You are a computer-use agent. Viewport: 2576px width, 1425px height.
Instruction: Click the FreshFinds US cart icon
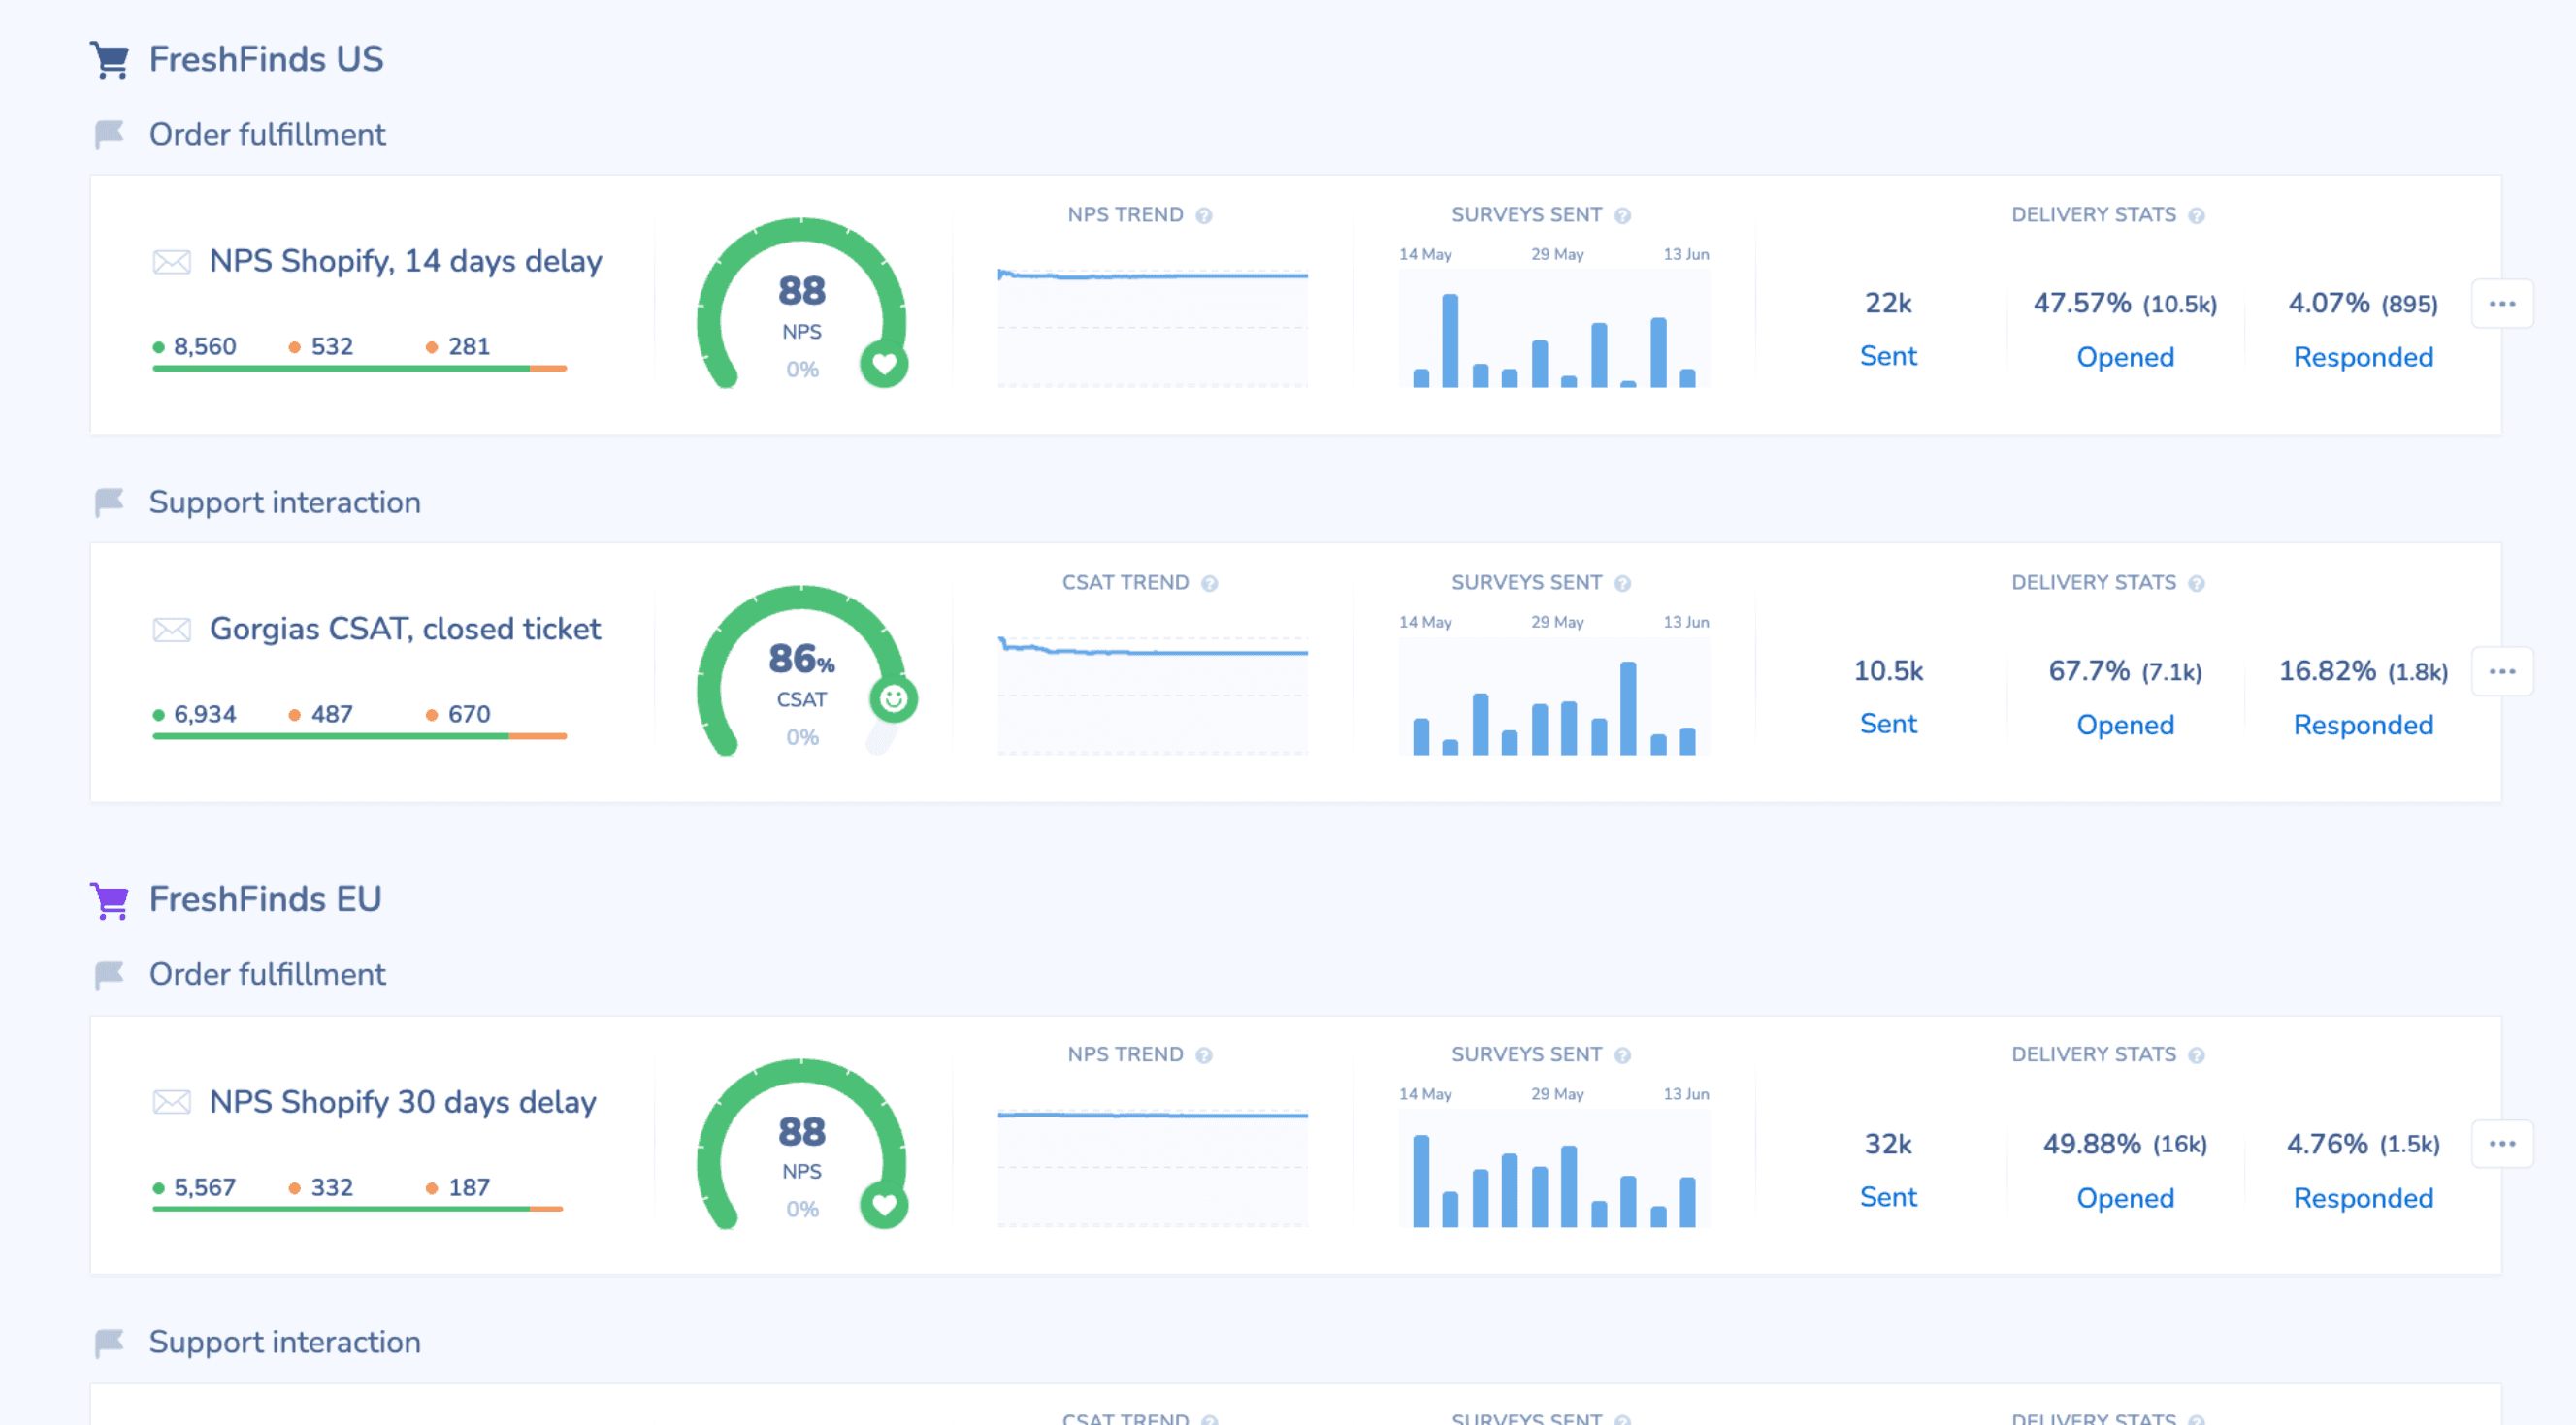pyautogui.click(x=109, y=59)
